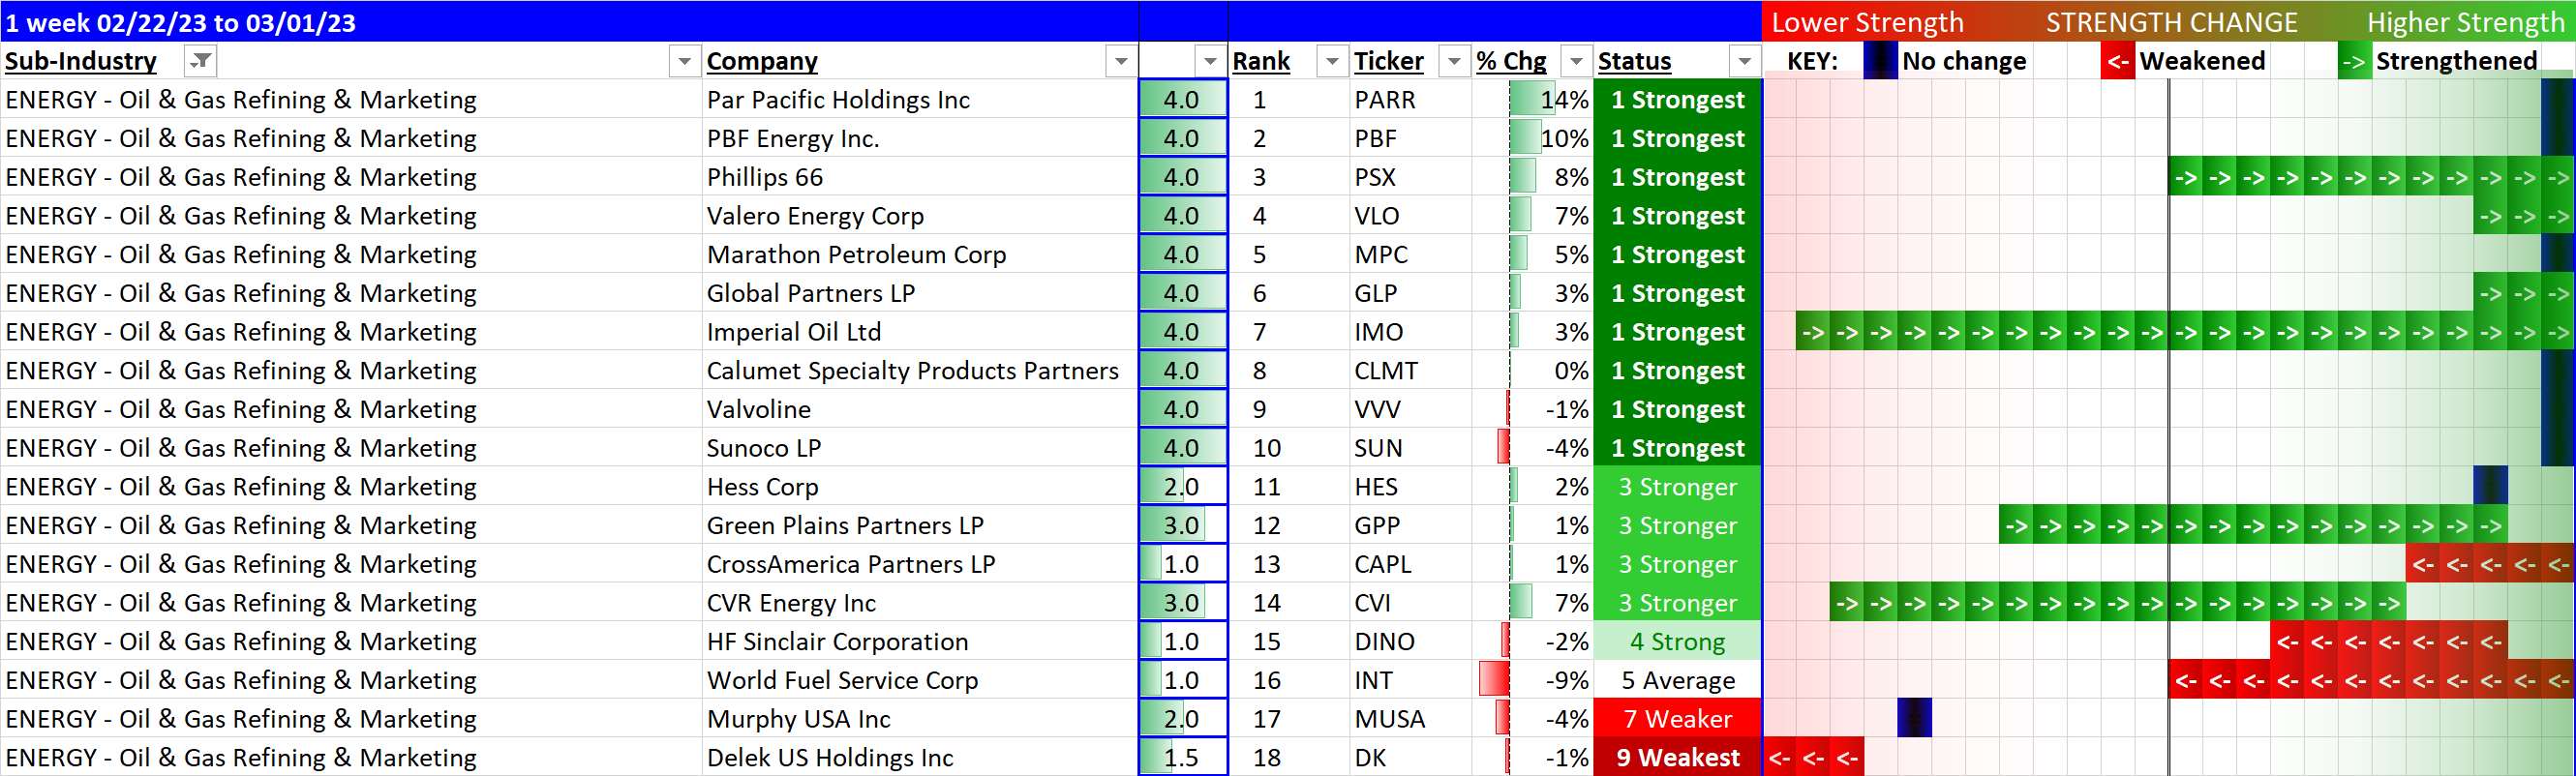Open the % Chg column filter dropdown
2576x776 pixels.
coord(1576,61)
